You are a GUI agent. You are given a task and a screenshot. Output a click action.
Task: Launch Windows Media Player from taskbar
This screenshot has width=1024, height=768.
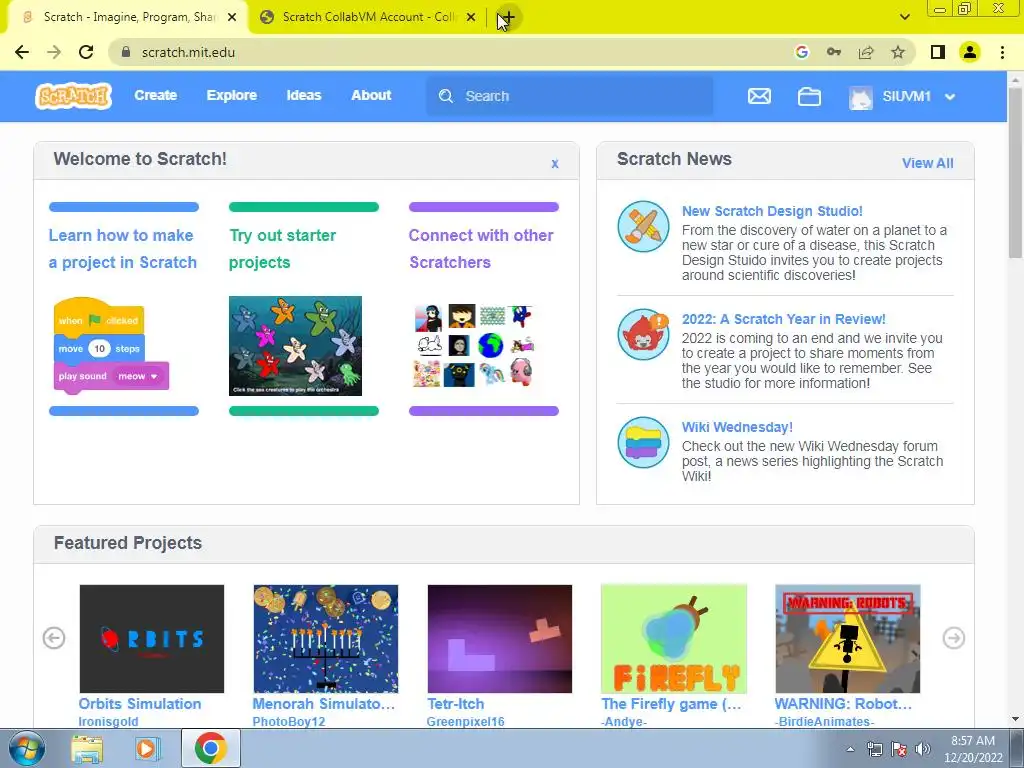(148, 748)
